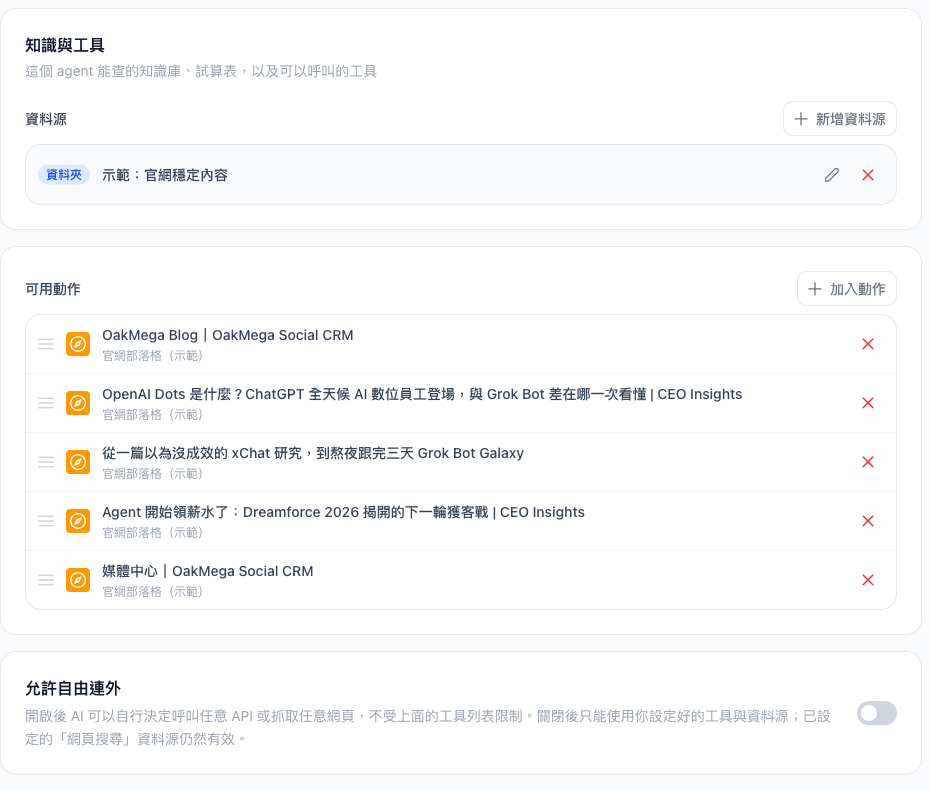930x790 pixels.
Task: Delete the OakMega Blog action
Action: pos(868,344)
